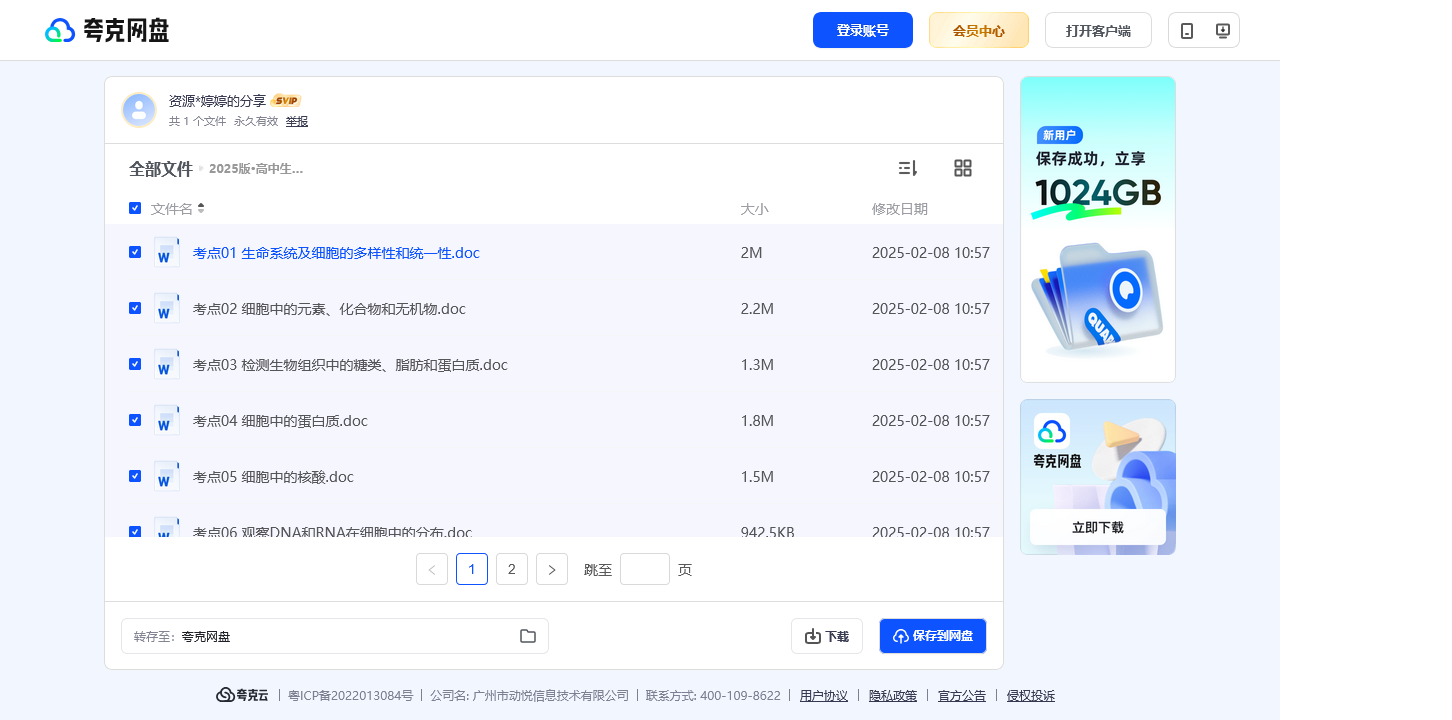Viewport: 1452px width, 720px height.
Task: Uncheck the checkbox for 考点05 file
Action: point(135,476)
